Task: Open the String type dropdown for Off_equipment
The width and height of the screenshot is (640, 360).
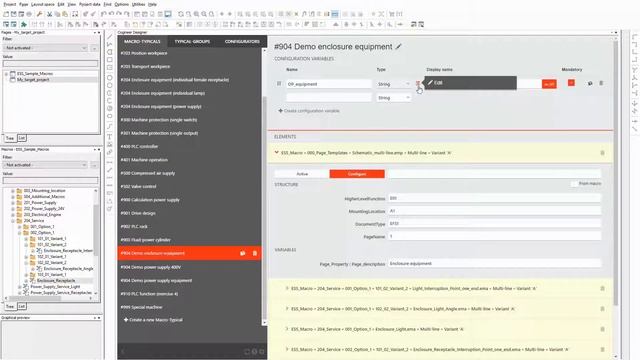Action: point(393,84)
